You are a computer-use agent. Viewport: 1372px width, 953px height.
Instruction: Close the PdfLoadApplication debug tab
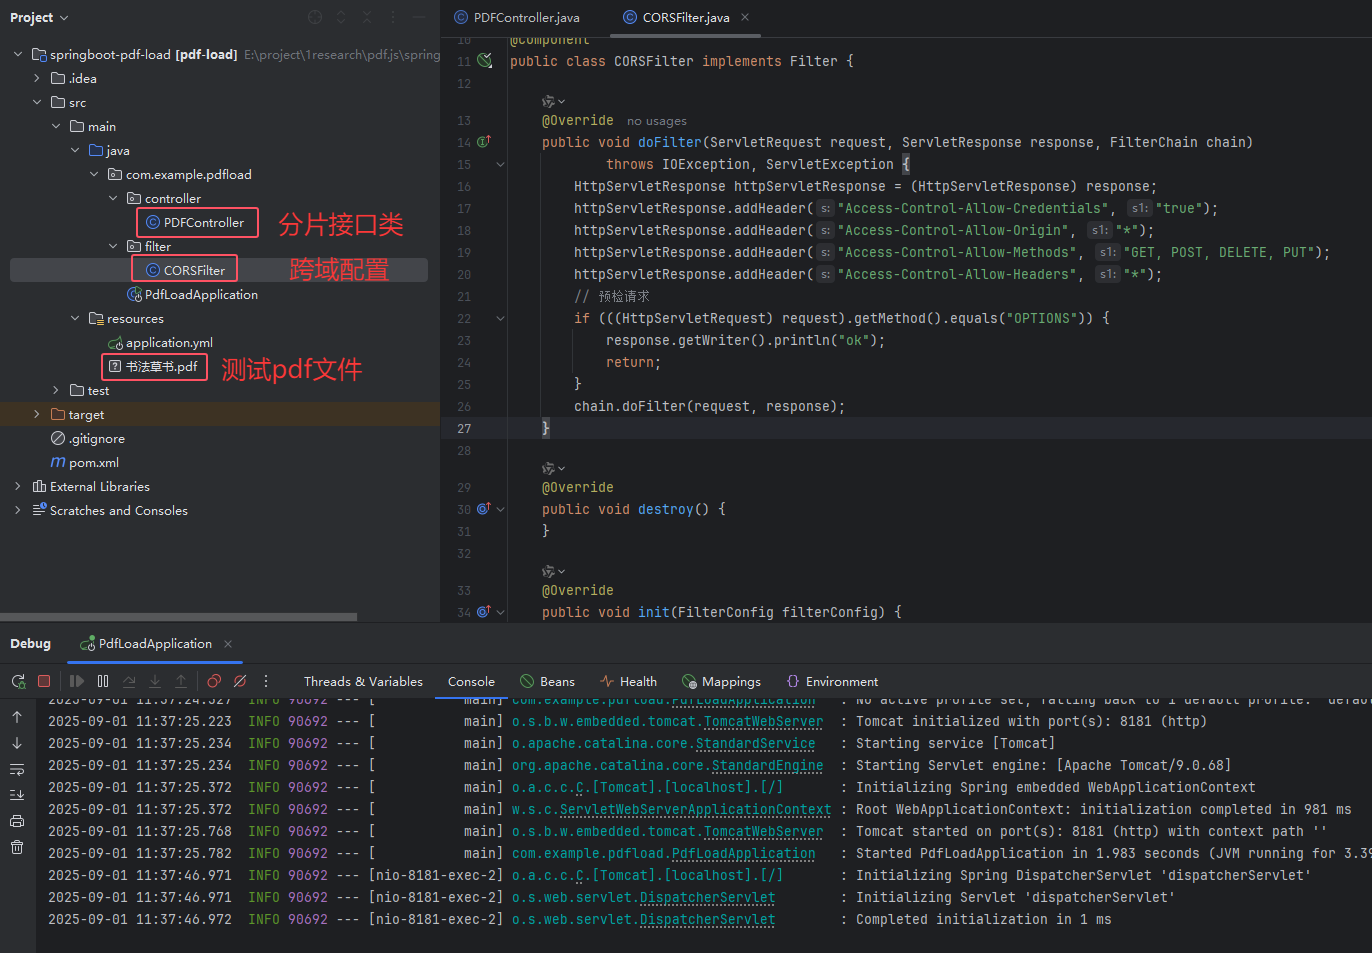228,644
